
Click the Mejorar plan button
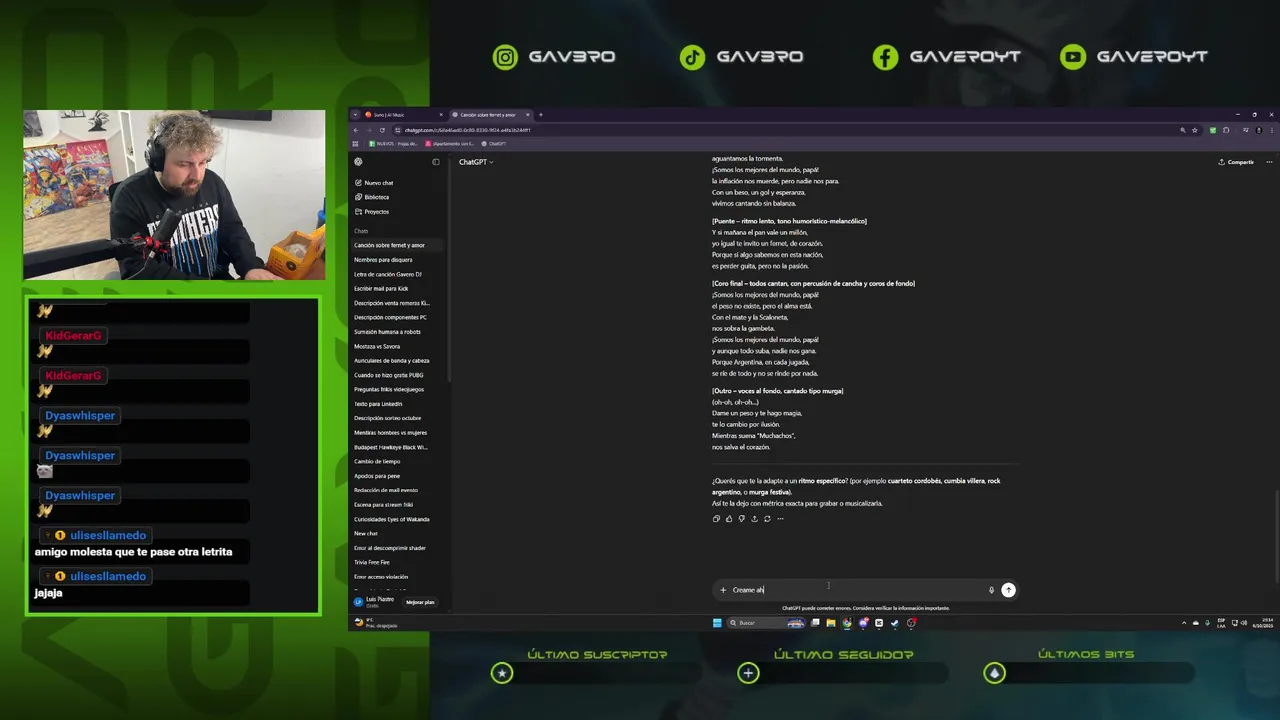(420, 602)
